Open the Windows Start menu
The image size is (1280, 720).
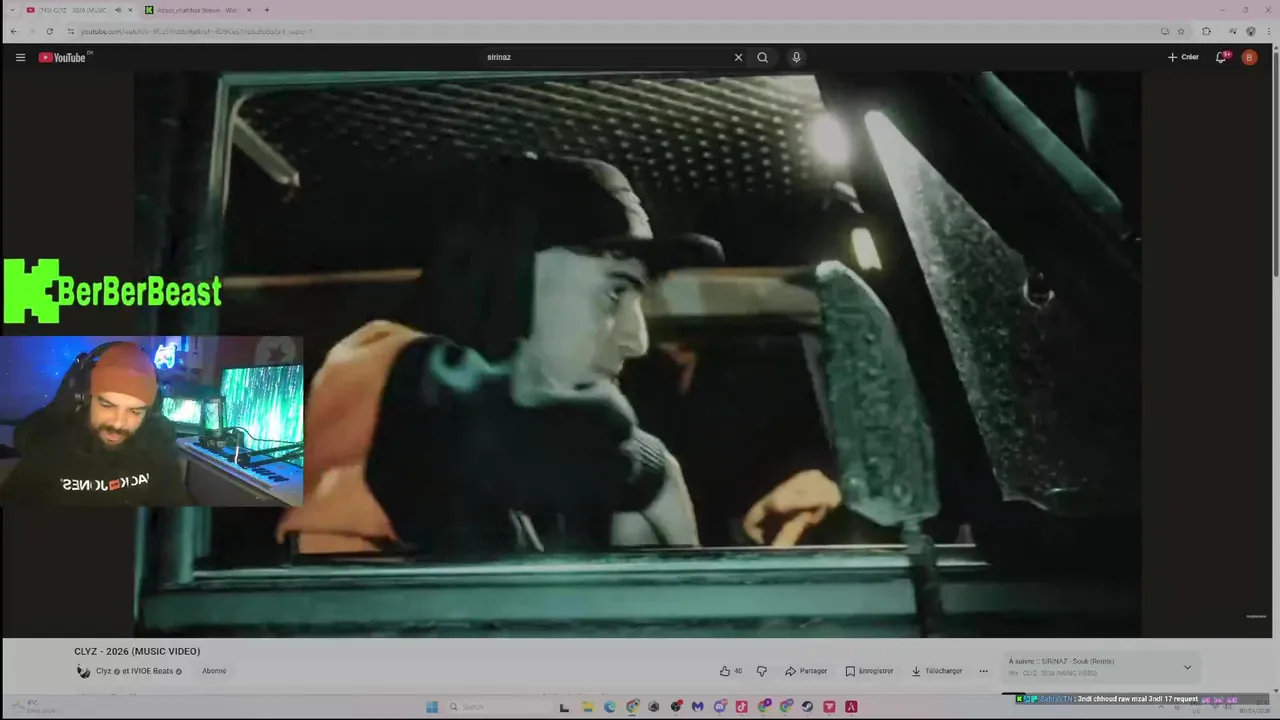432,707
